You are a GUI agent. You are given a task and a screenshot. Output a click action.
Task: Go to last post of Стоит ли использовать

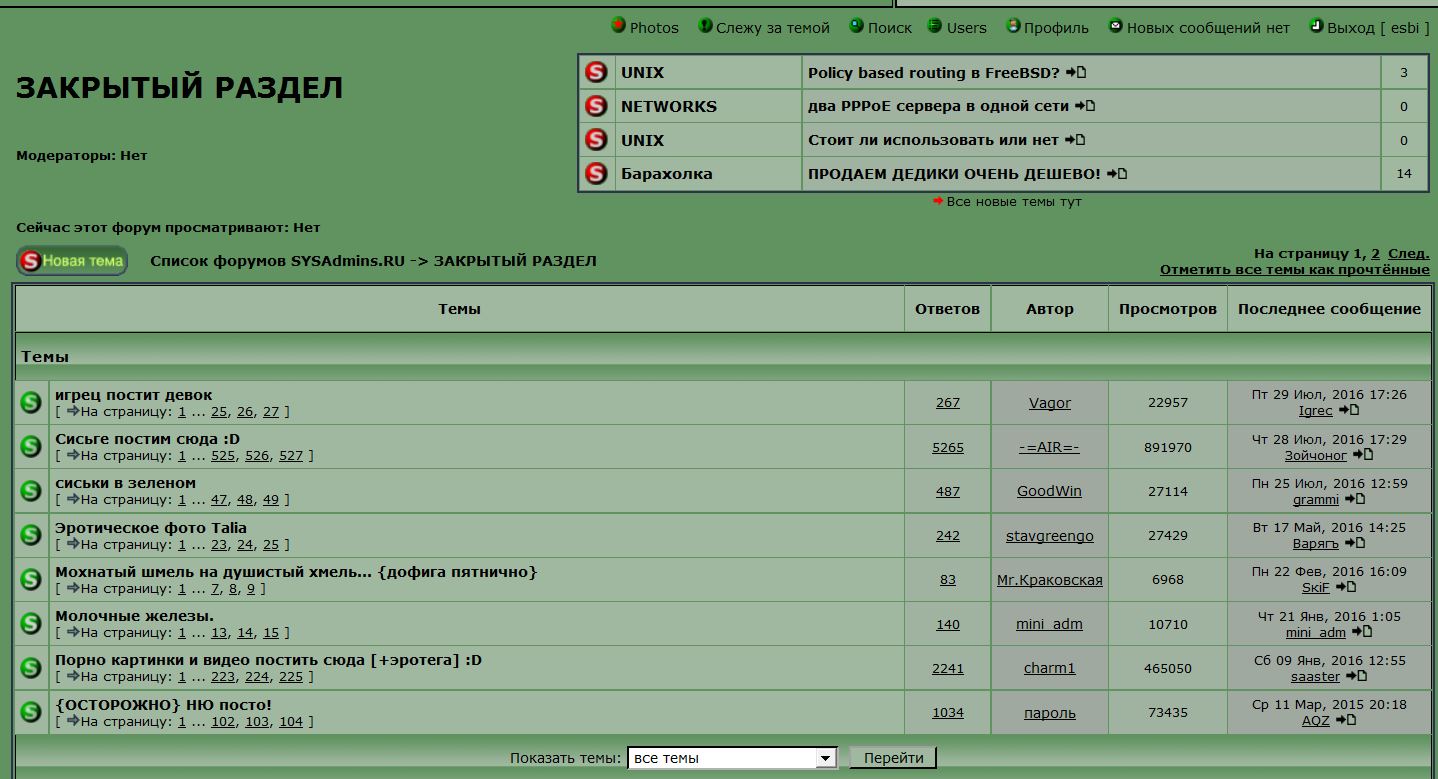pos(1075,140)
